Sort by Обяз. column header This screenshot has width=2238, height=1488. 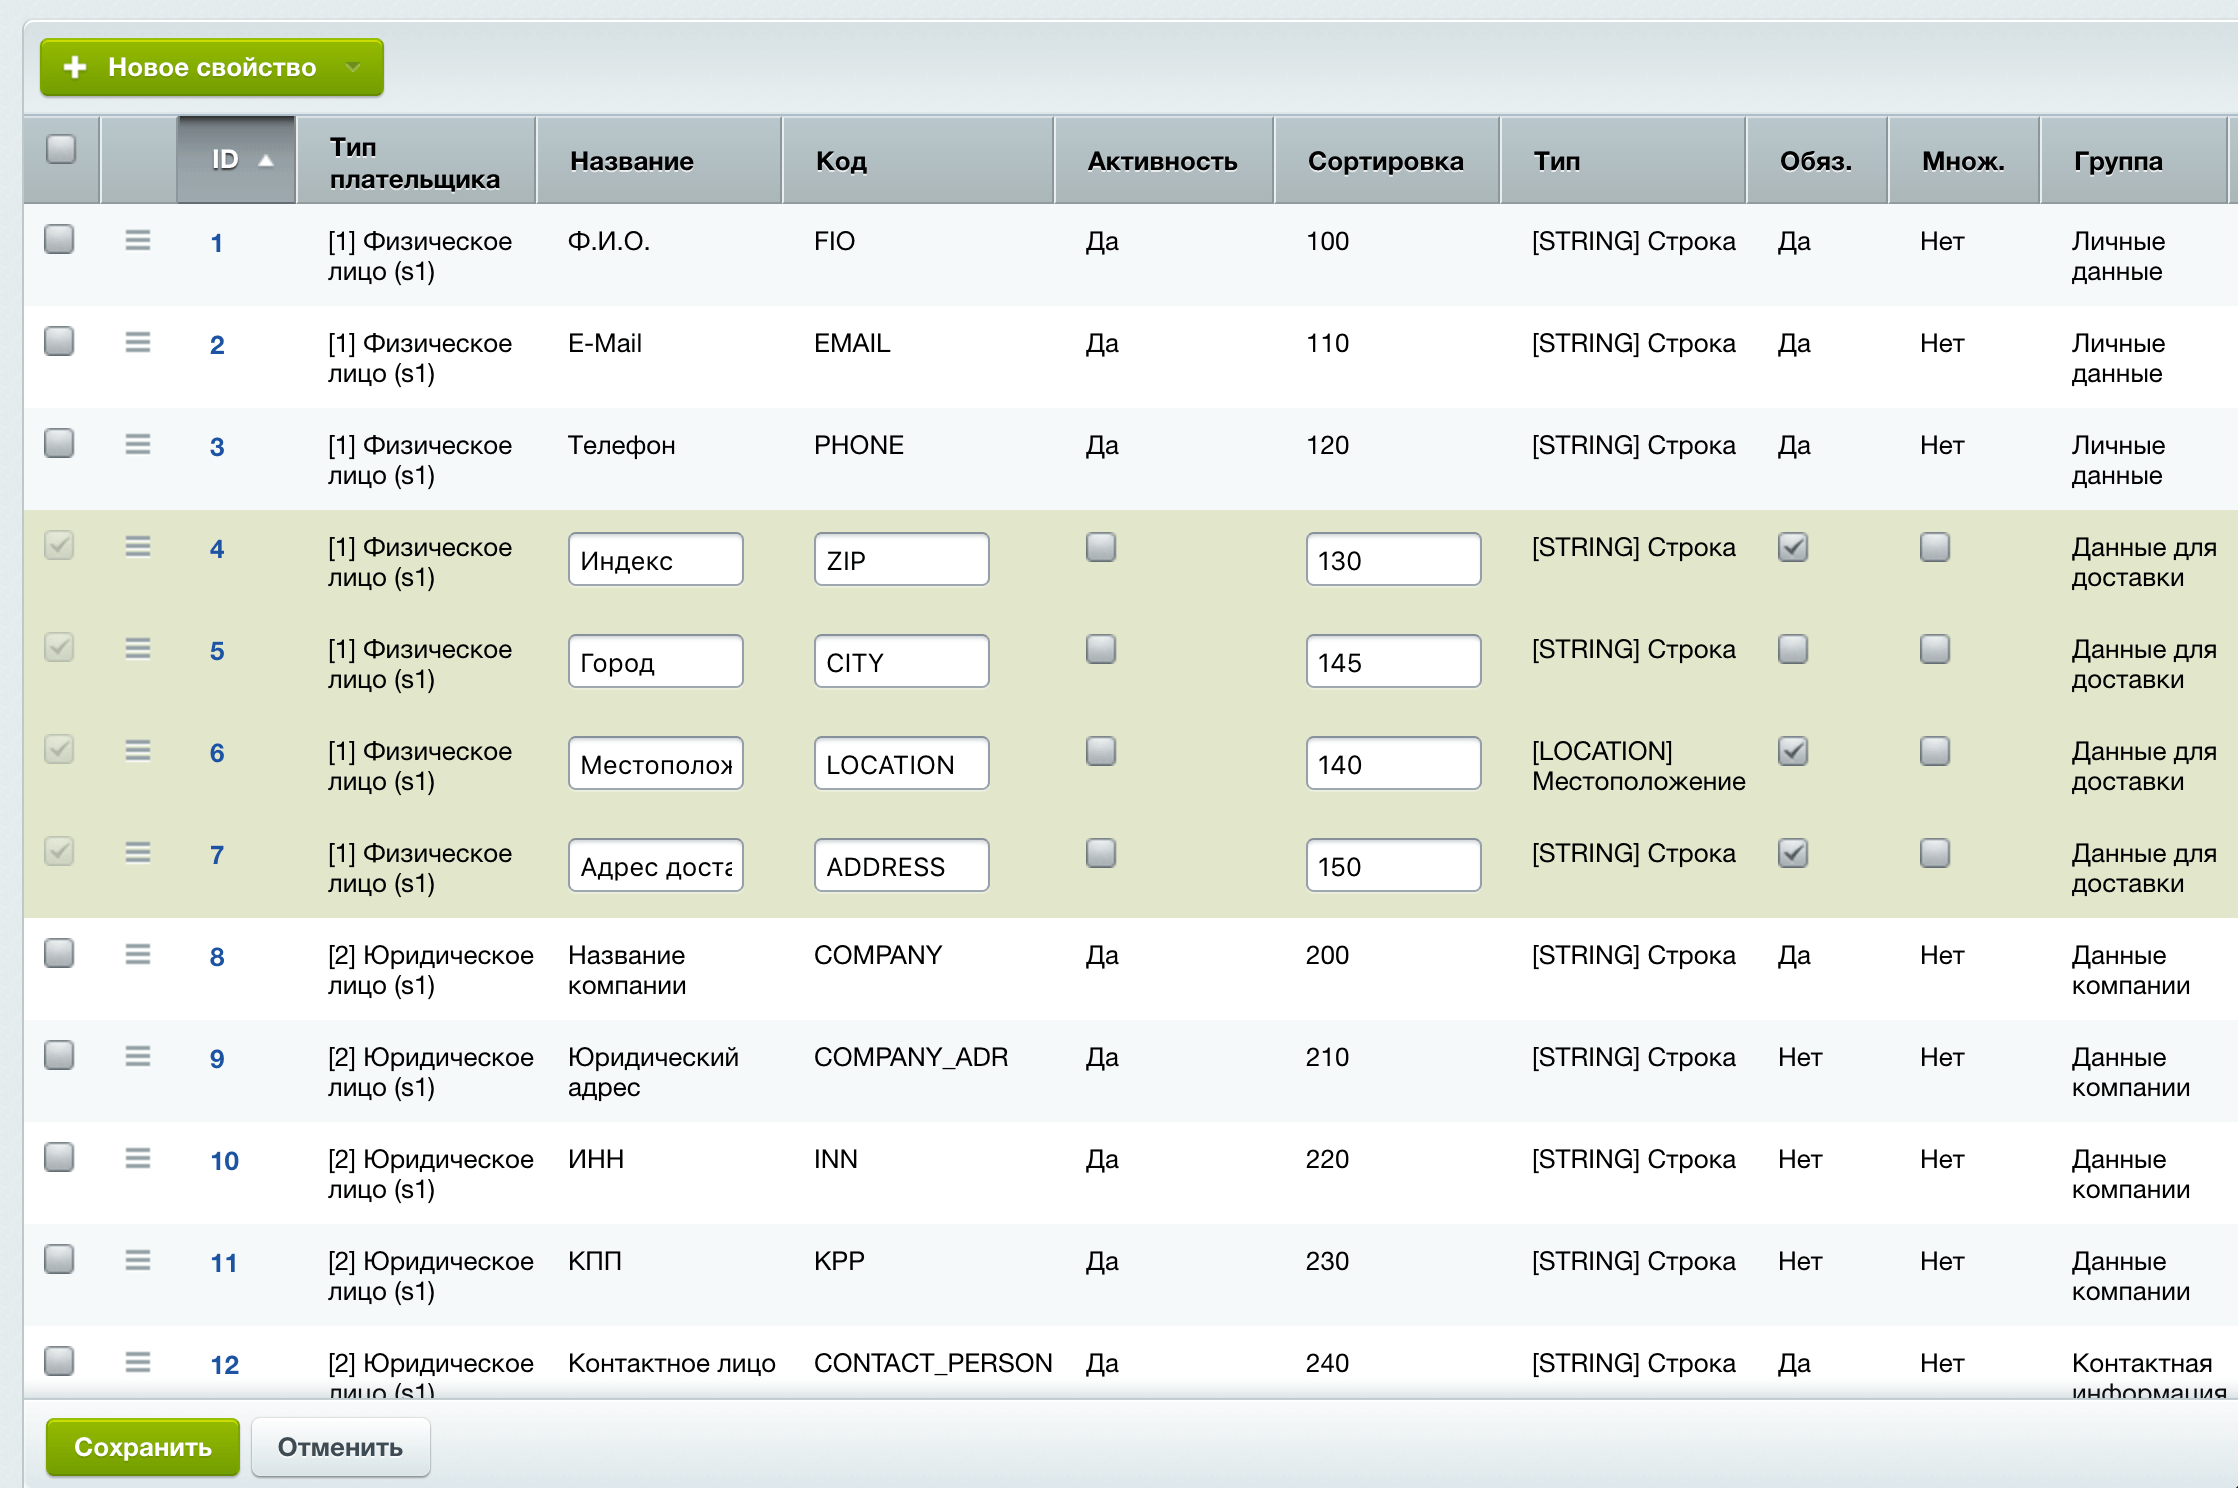coord(1815,161)
